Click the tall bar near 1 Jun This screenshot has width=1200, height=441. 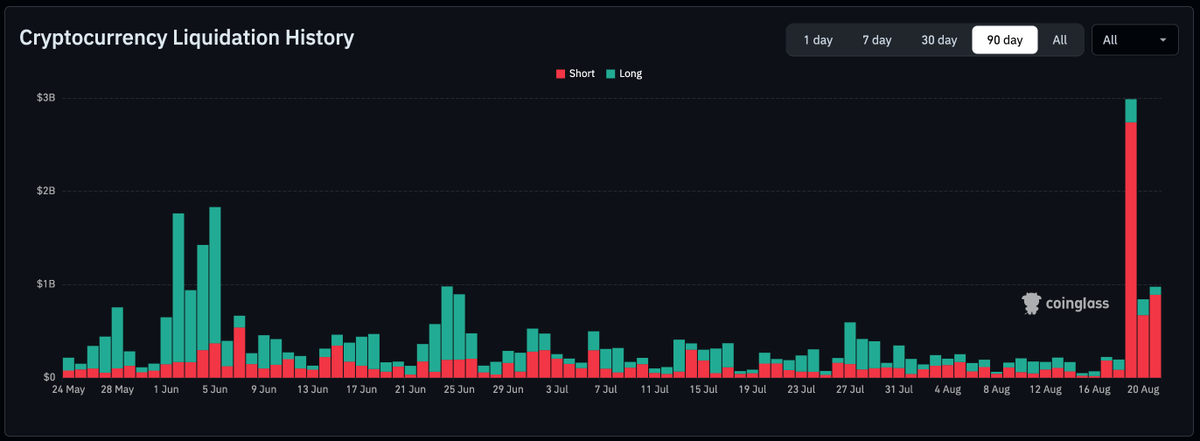tap(178, 295)
